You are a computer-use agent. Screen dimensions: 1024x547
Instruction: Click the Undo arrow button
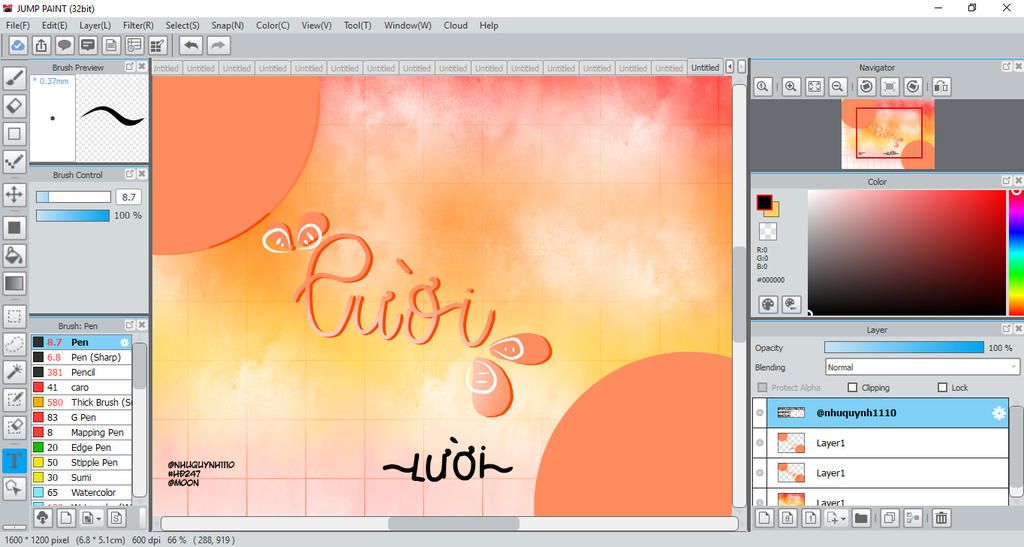(191, 45)
